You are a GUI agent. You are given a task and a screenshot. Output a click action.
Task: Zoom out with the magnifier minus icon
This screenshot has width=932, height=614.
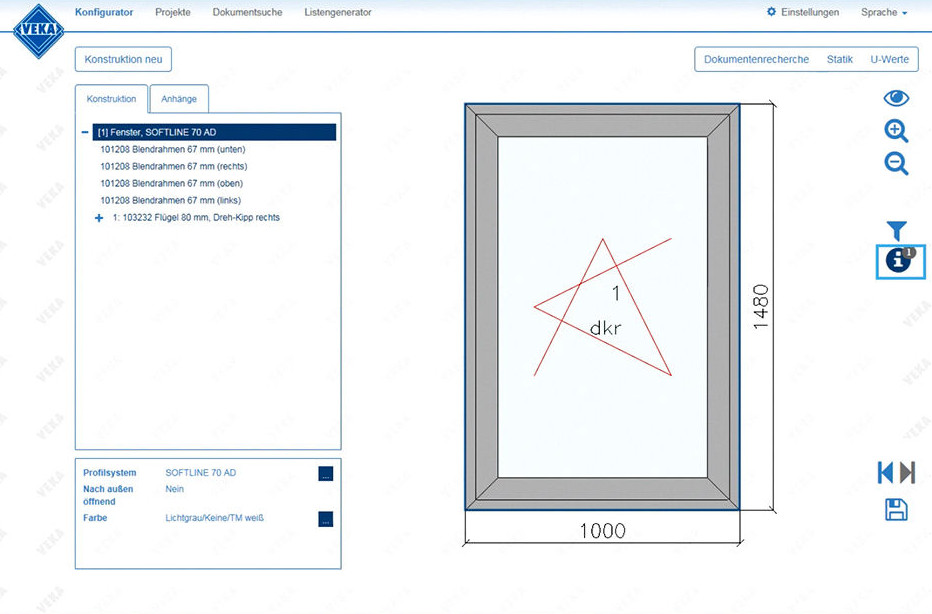pyautogui.click(x=896, y=164)
